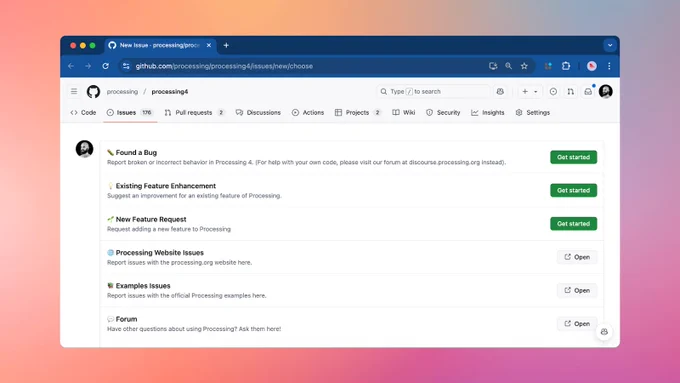
Task: Click the 'New Feature Request' title
Action: [x=151, y=219]
